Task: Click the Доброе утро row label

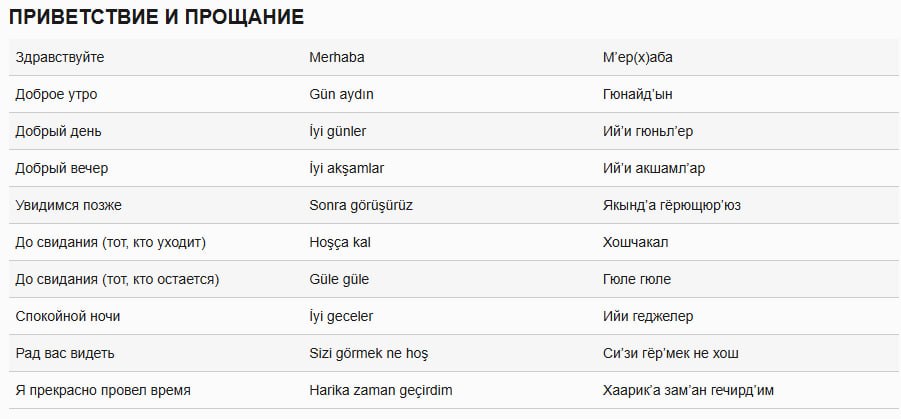Action: tap(56, 94)
